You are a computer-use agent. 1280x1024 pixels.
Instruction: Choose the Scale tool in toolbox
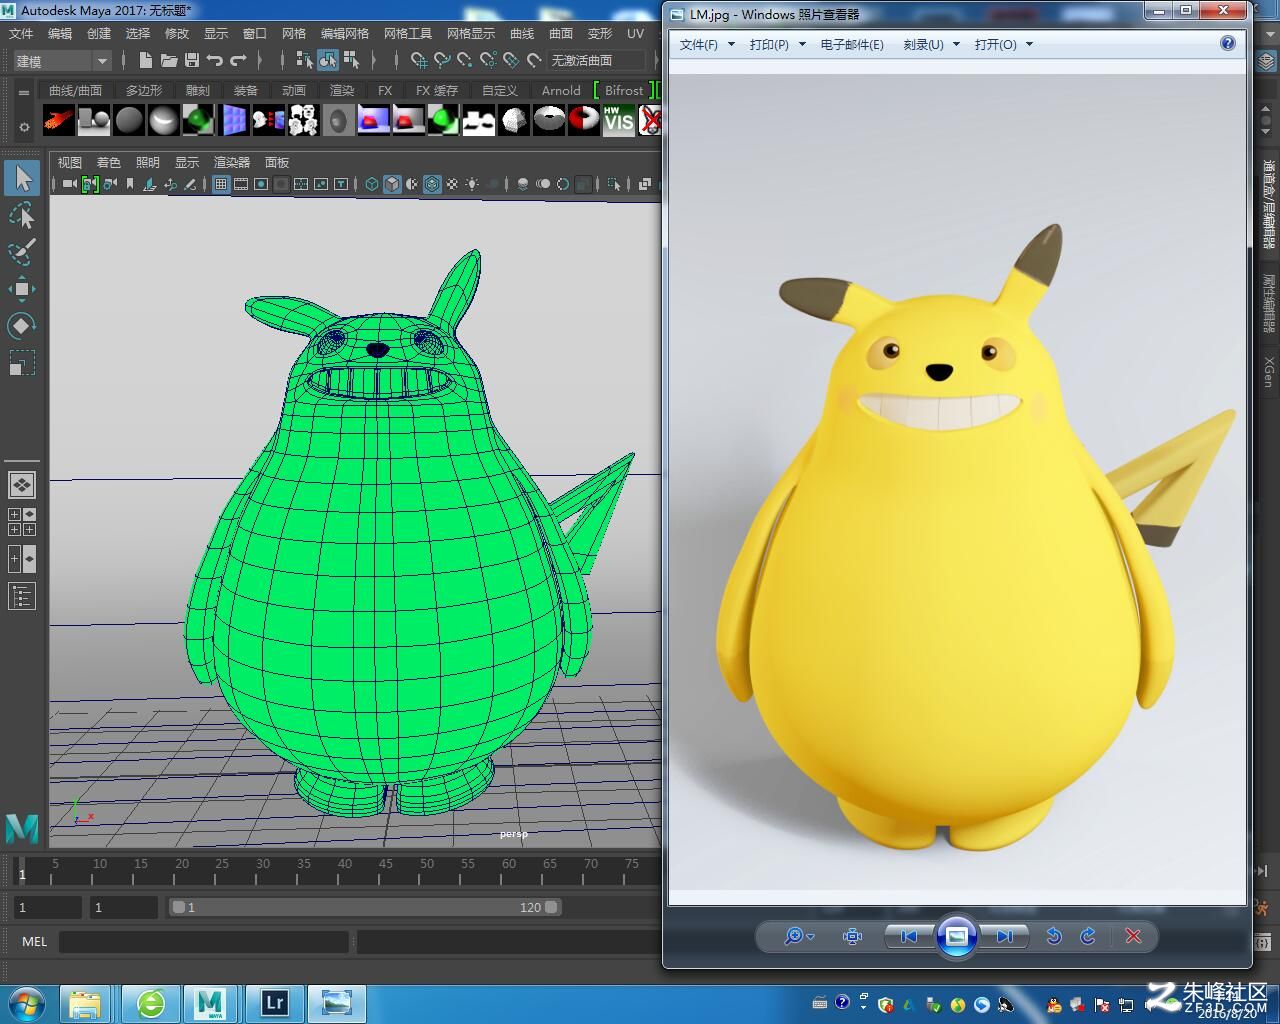coord(22,363)
